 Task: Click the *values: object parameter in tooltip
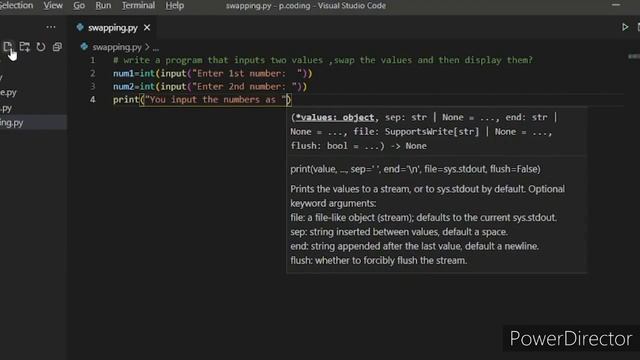pyautogui.click(x=335, y=118)
